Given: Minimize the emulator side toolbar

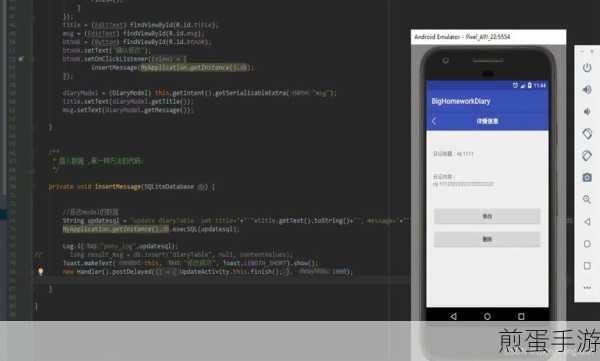Looking at the screenshot, I should click(583, 51).
